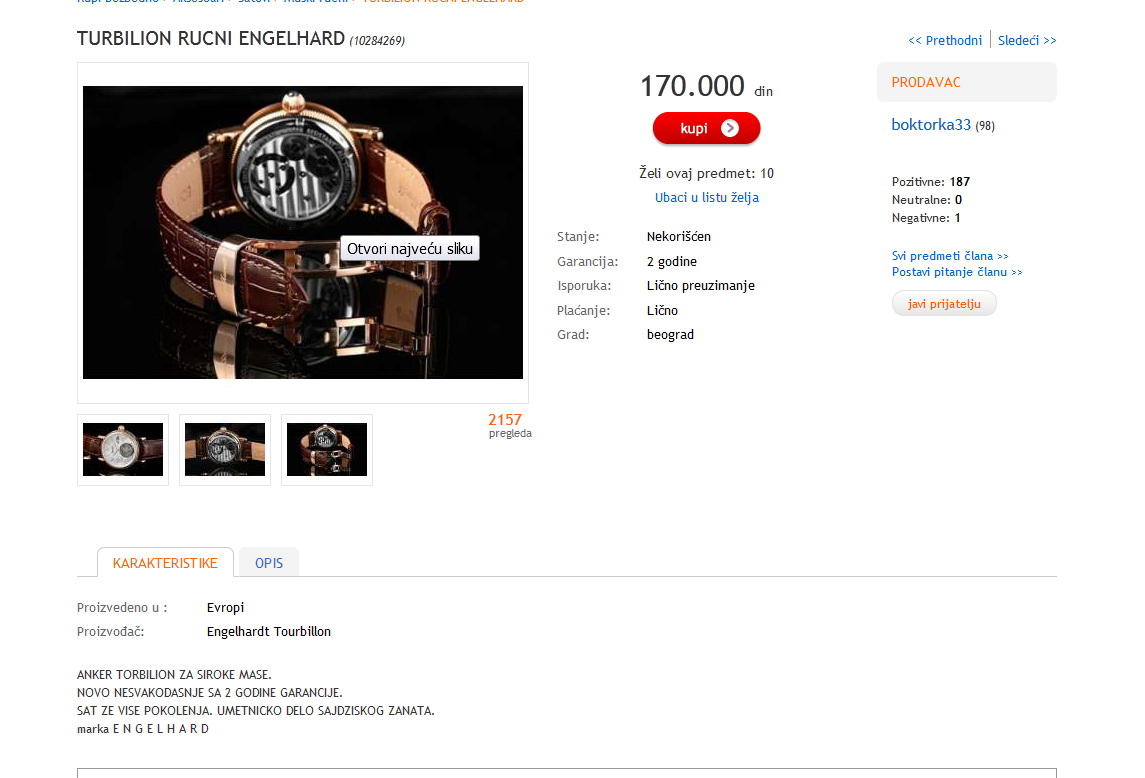Switch to the OPIS tab
This screenshot has height=778, width=1145.
click(269, 562)
